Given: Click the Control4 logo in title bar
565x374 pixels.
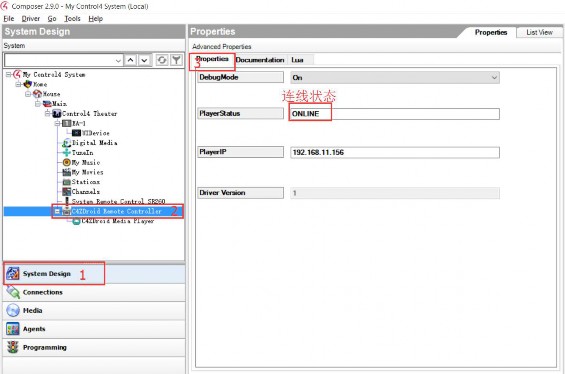Looking at the screenshot, I should coord(4,5).
